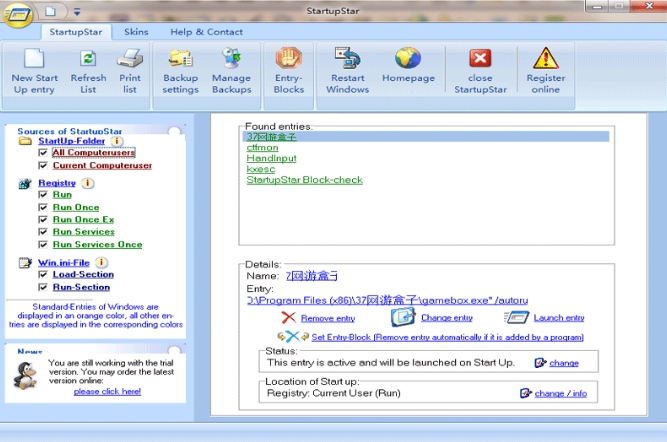
Task: Click the info icon next to Win.ini-File
Action: tap(101, 262)
